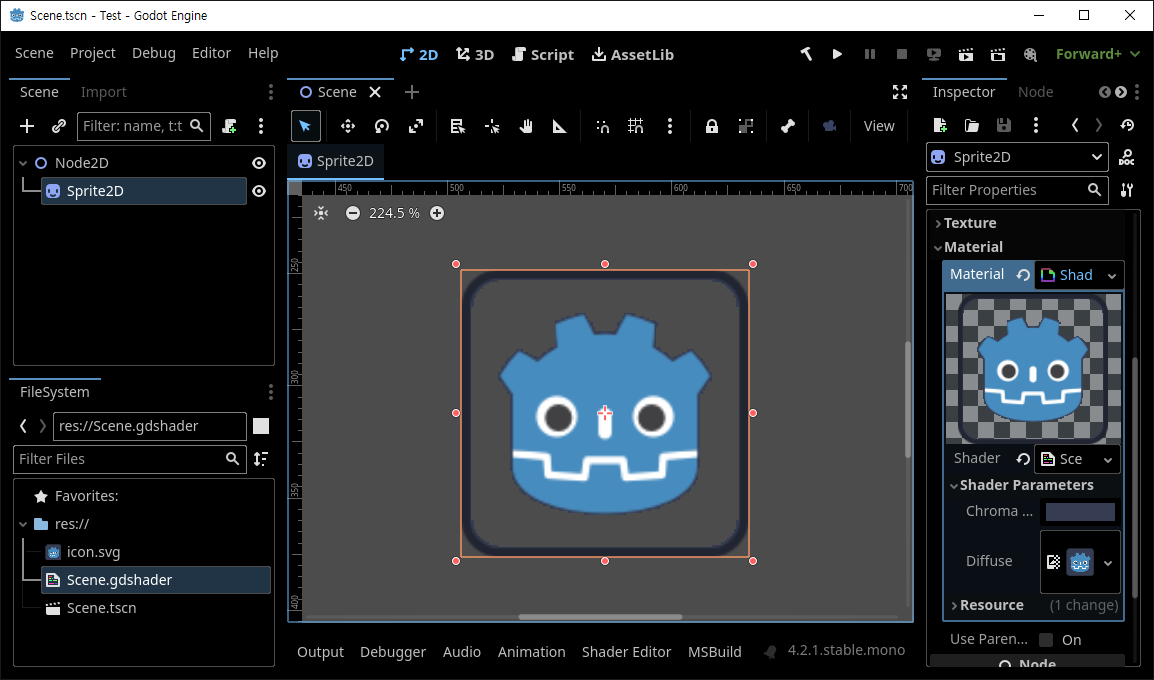This screenshot has width=1154, height=680.
Task: Toggle distraction-free mode
Action: click(899, 92)
